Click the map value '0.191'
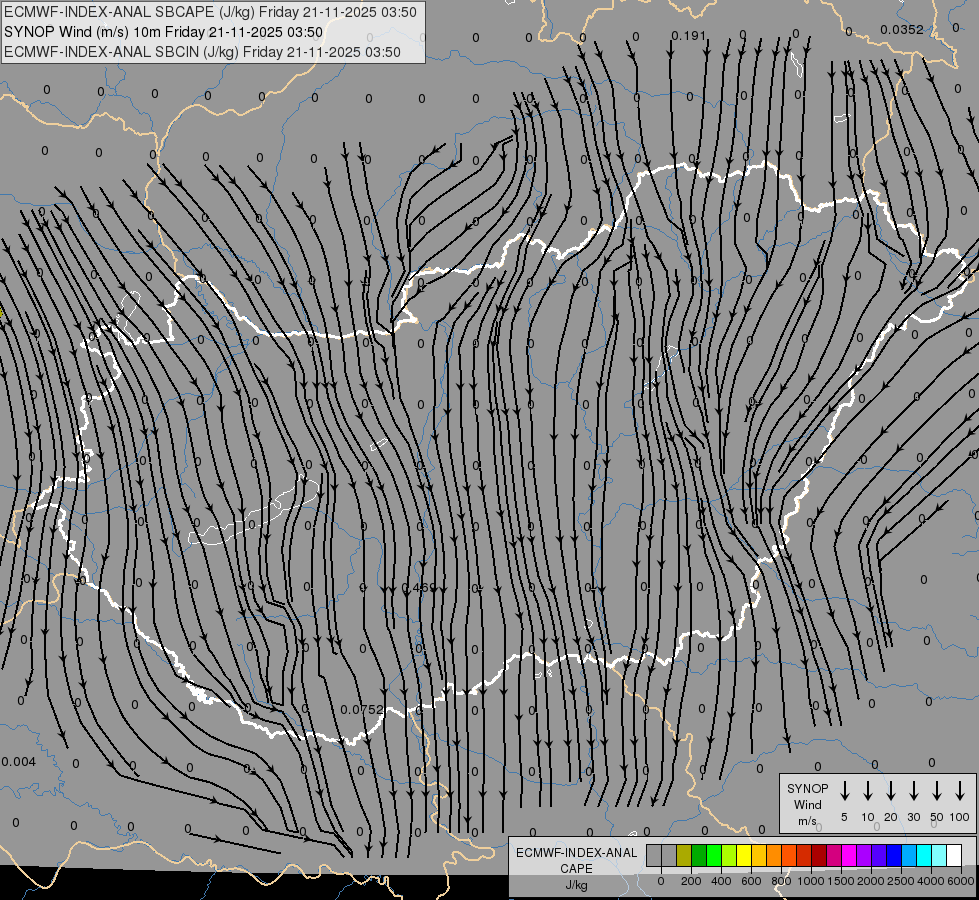 (x=688, y=36)
